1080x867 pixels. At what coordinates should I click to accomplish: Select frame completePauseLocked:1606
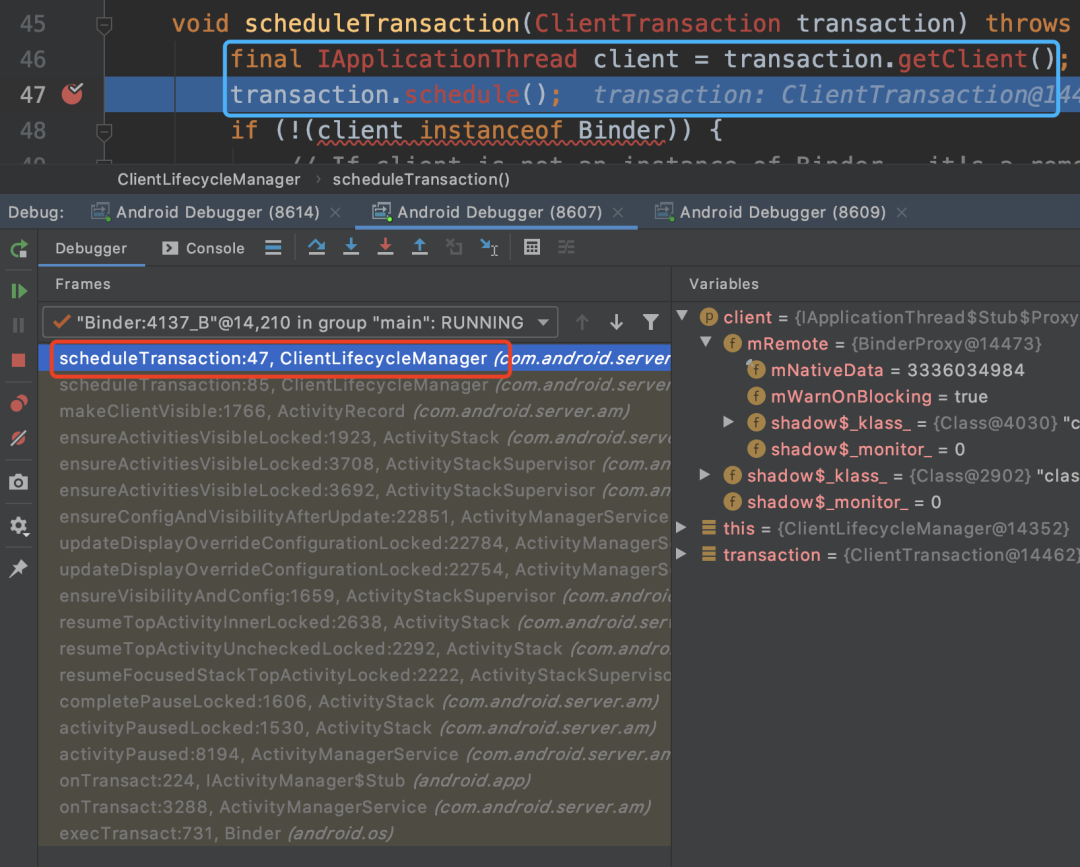[355, 701]
